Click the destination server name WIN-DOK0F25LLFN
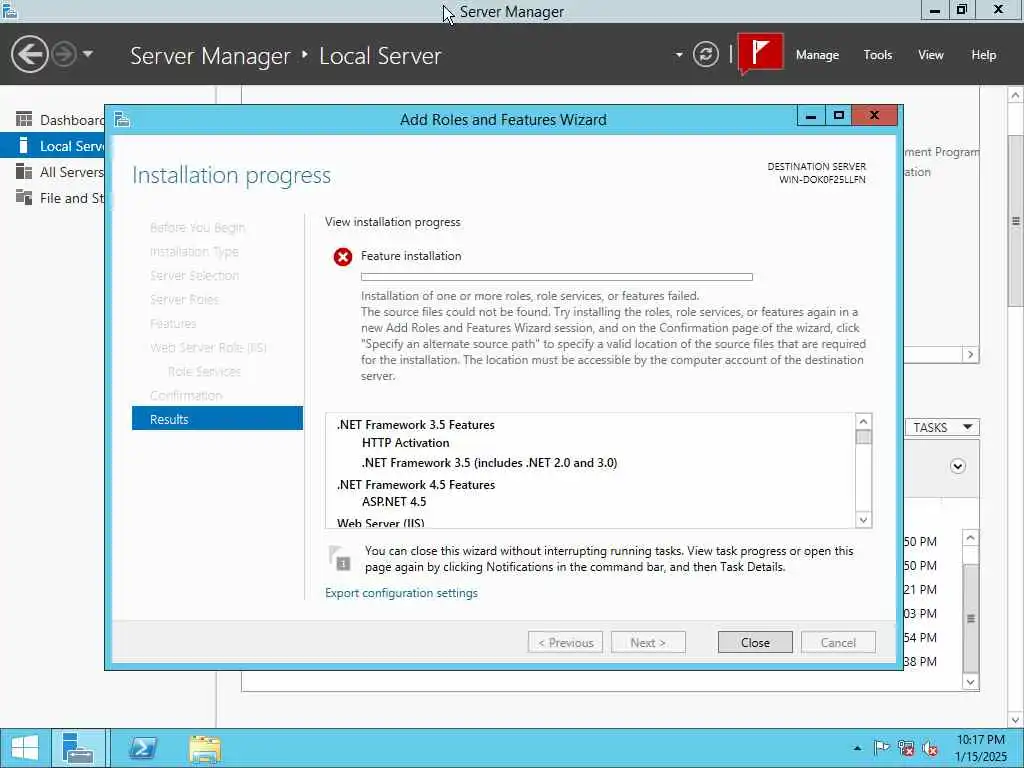This screenshot has width=1024, height=768. [x=822, y=180]
